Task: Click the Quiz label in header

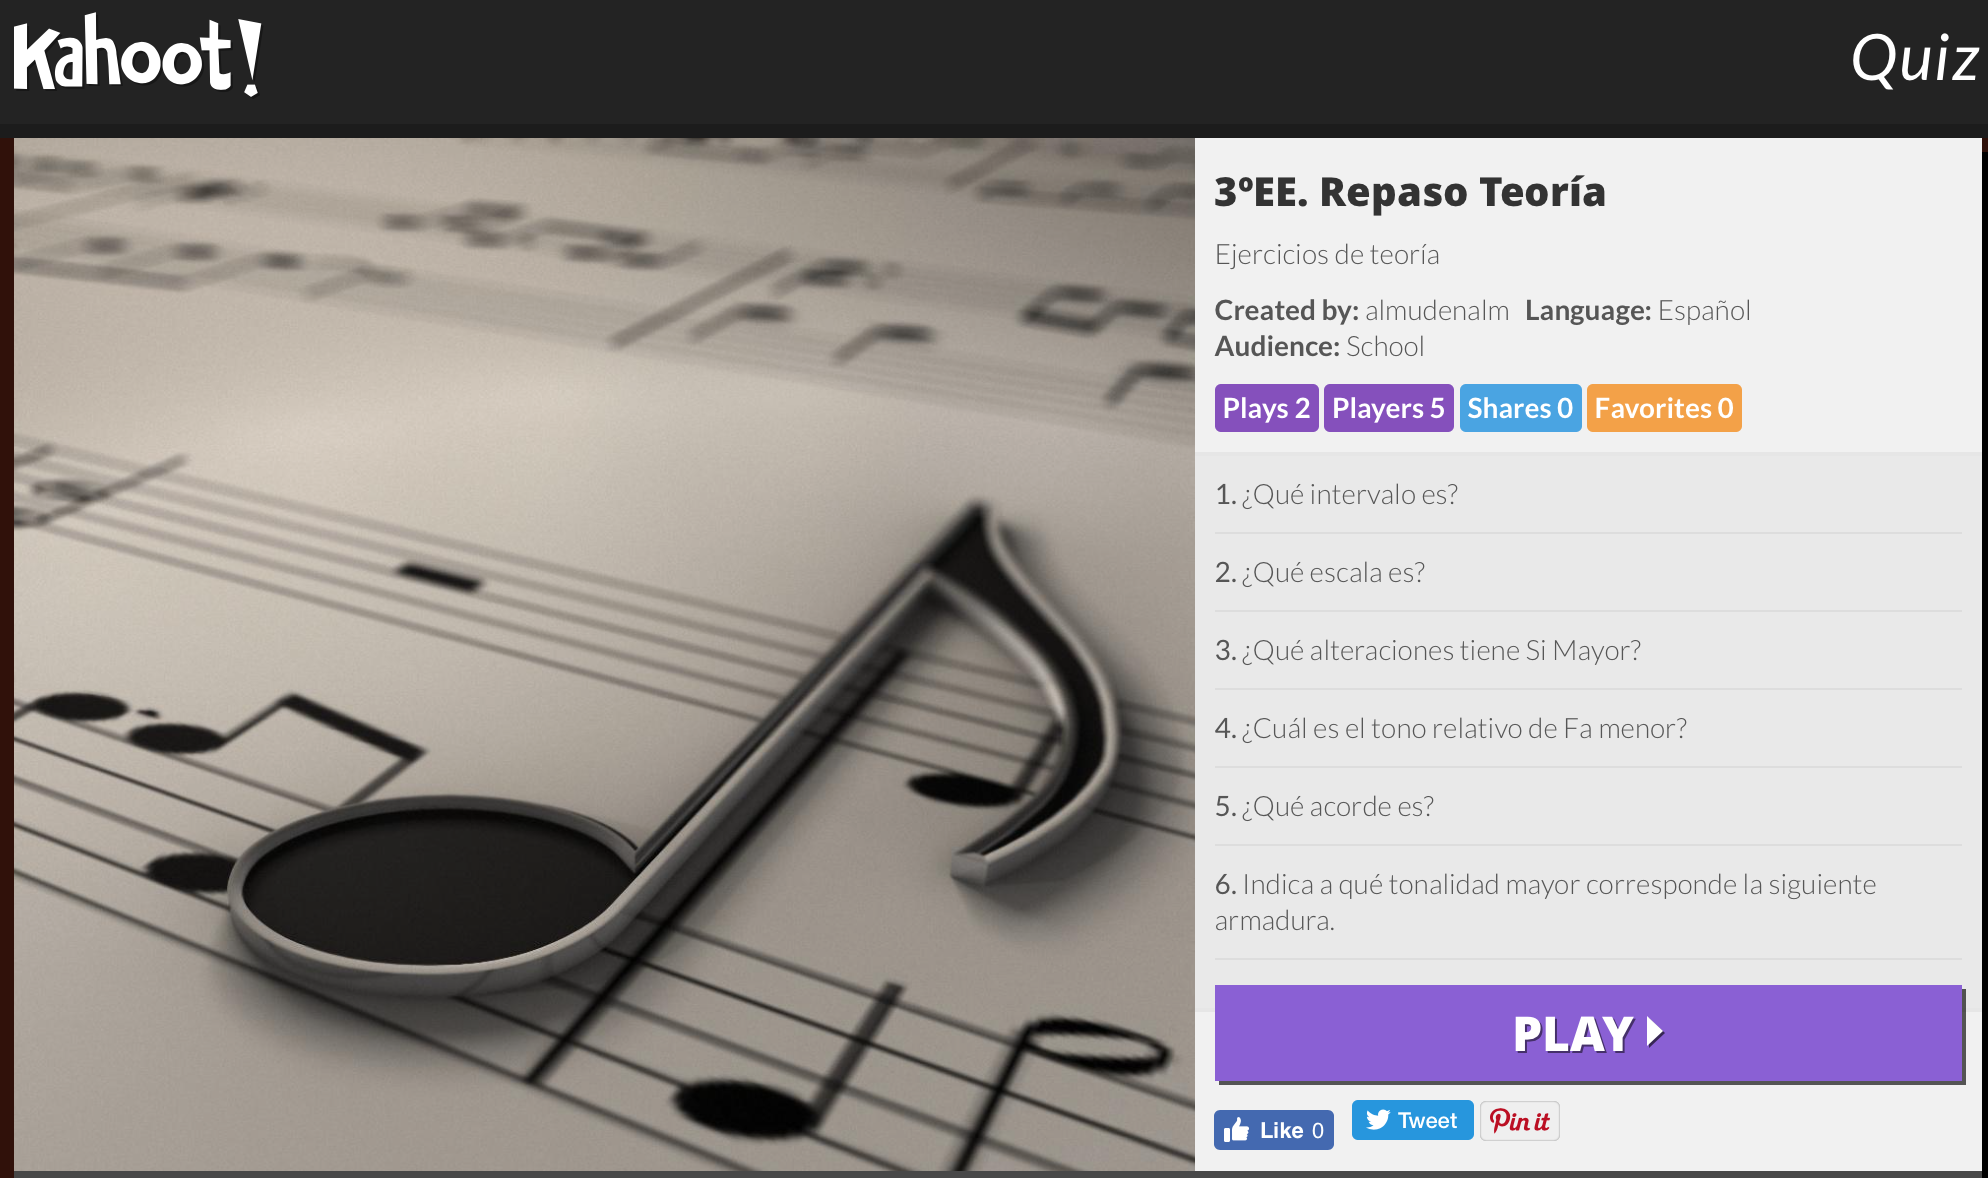Action: [1914, 58]
